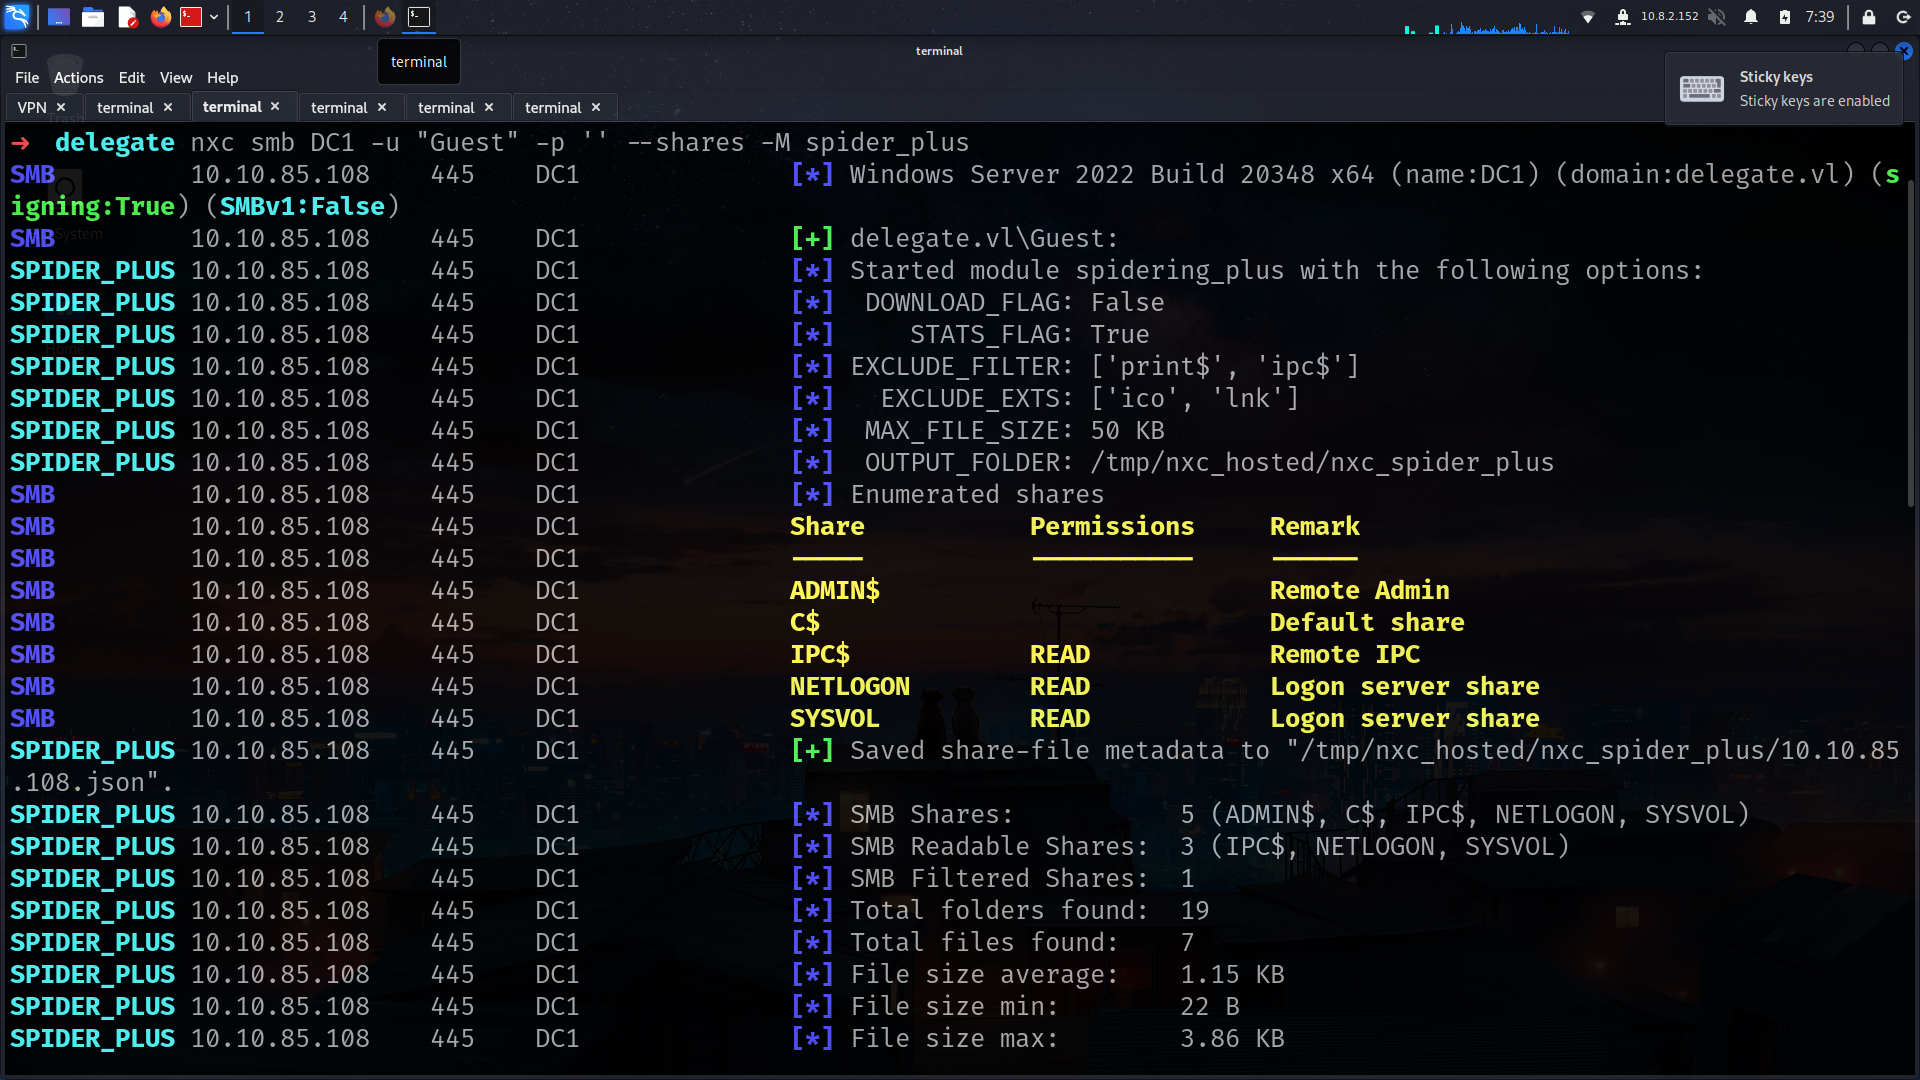Switch to workspace 1
Screen dimensions: 1920x1080
248,17
